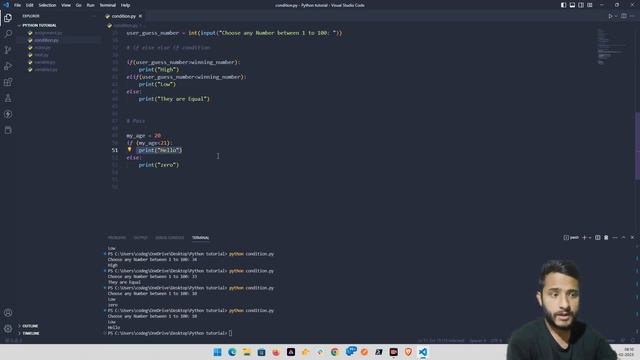Switch to the Debug Console tab
Screen dimensions: 640x360
[170, 238]
